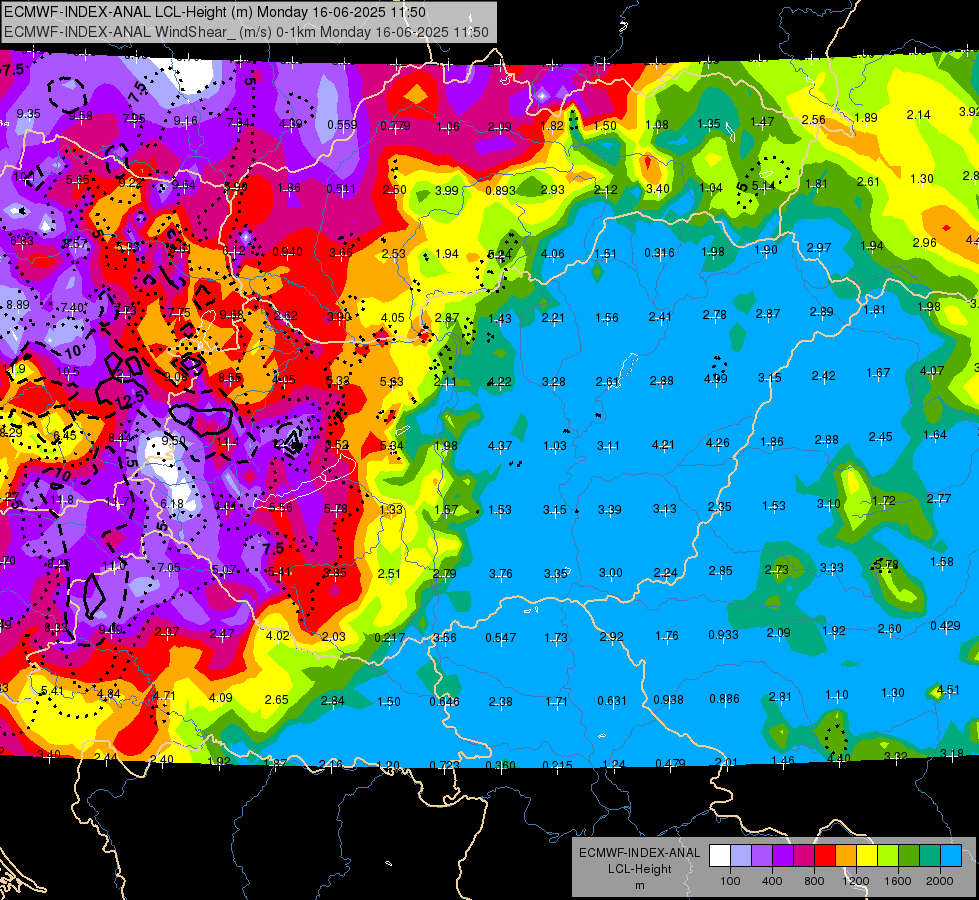The height and width of the screenshot is (900, 979).
Task: Click the wind shear value 2.14
Action: point(918,115)
